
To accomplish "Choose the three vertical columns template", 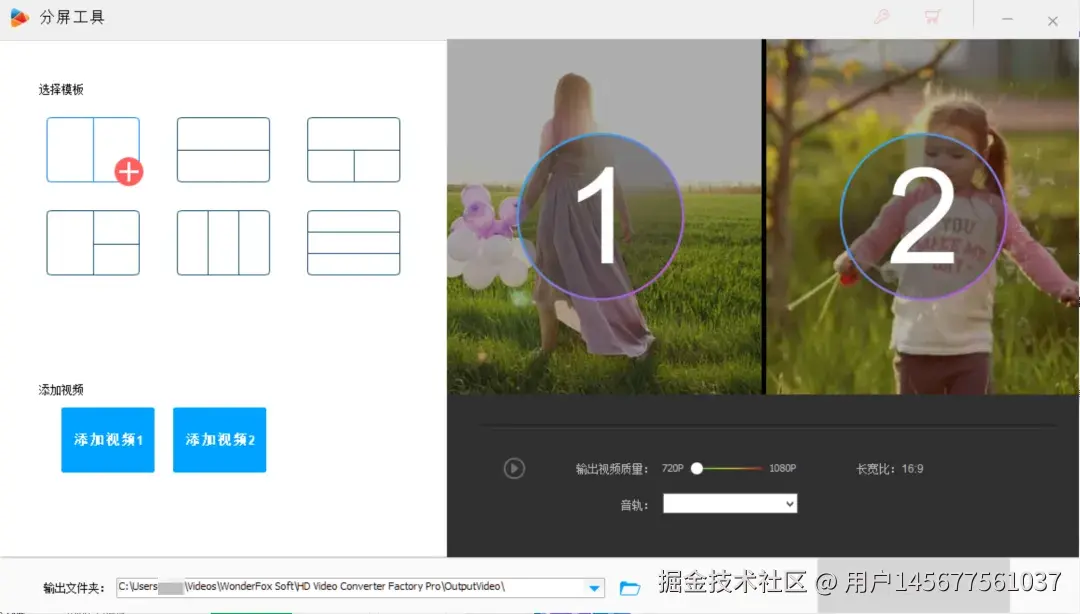I will [x=222, y=242].
